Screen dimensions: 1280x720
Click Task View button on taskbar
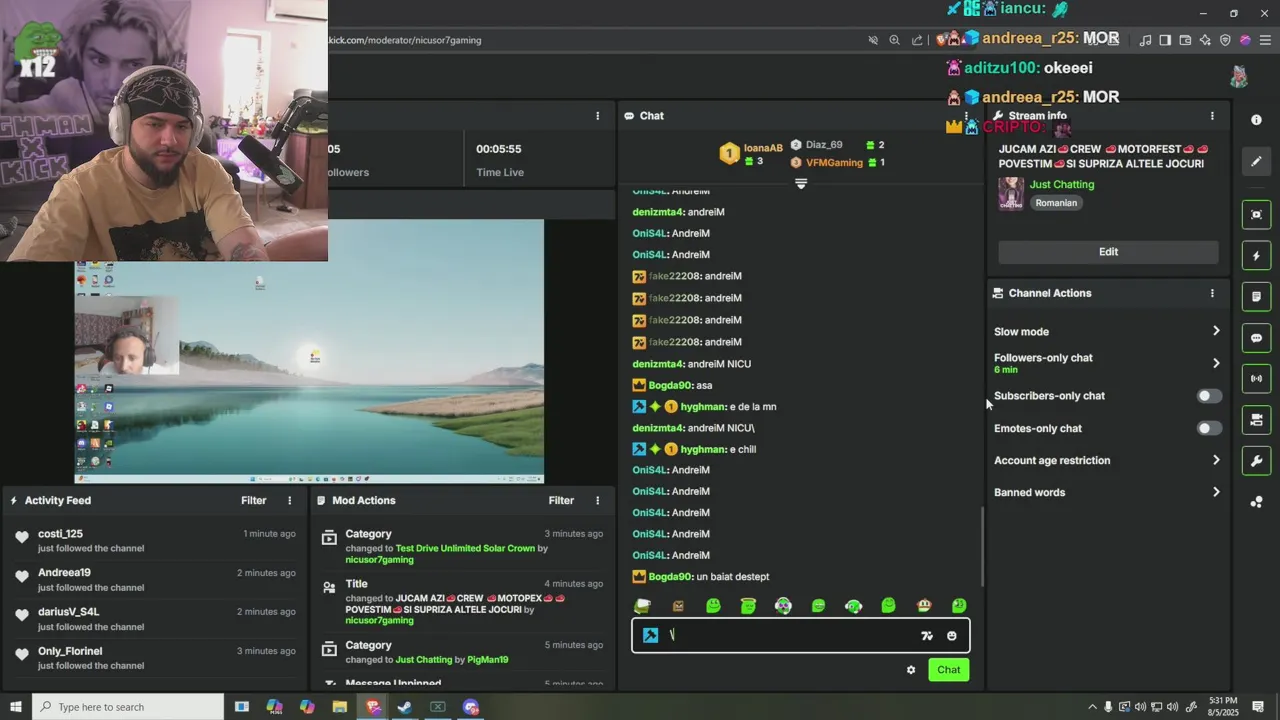pyautogui.click(x=241, y=707)
